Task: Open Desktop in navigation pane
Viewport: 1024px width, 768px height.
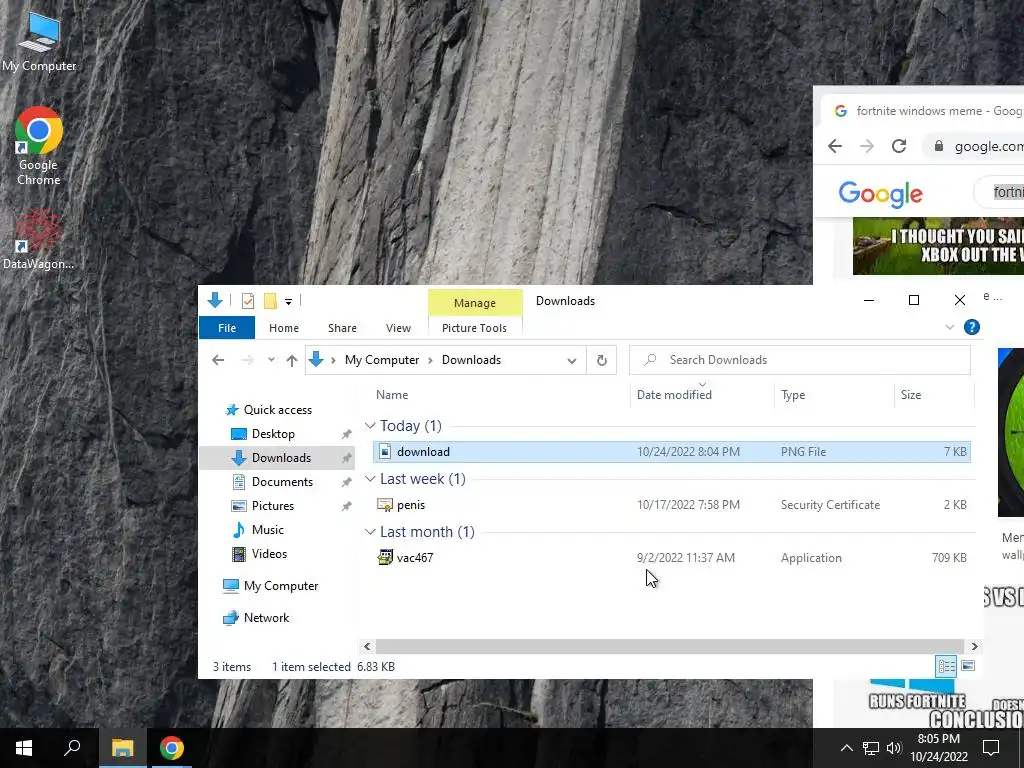Action: 273,434
